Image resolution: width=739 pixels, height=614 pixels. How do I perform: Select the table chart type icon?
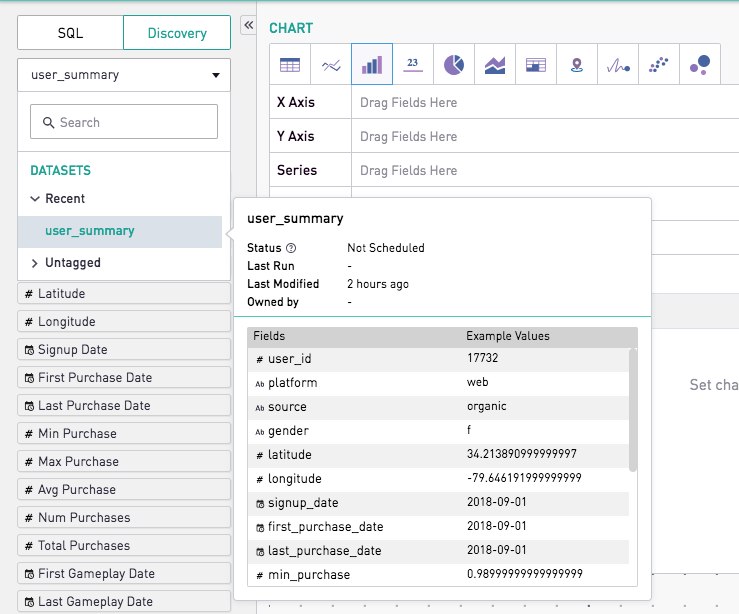click(290, 65)
